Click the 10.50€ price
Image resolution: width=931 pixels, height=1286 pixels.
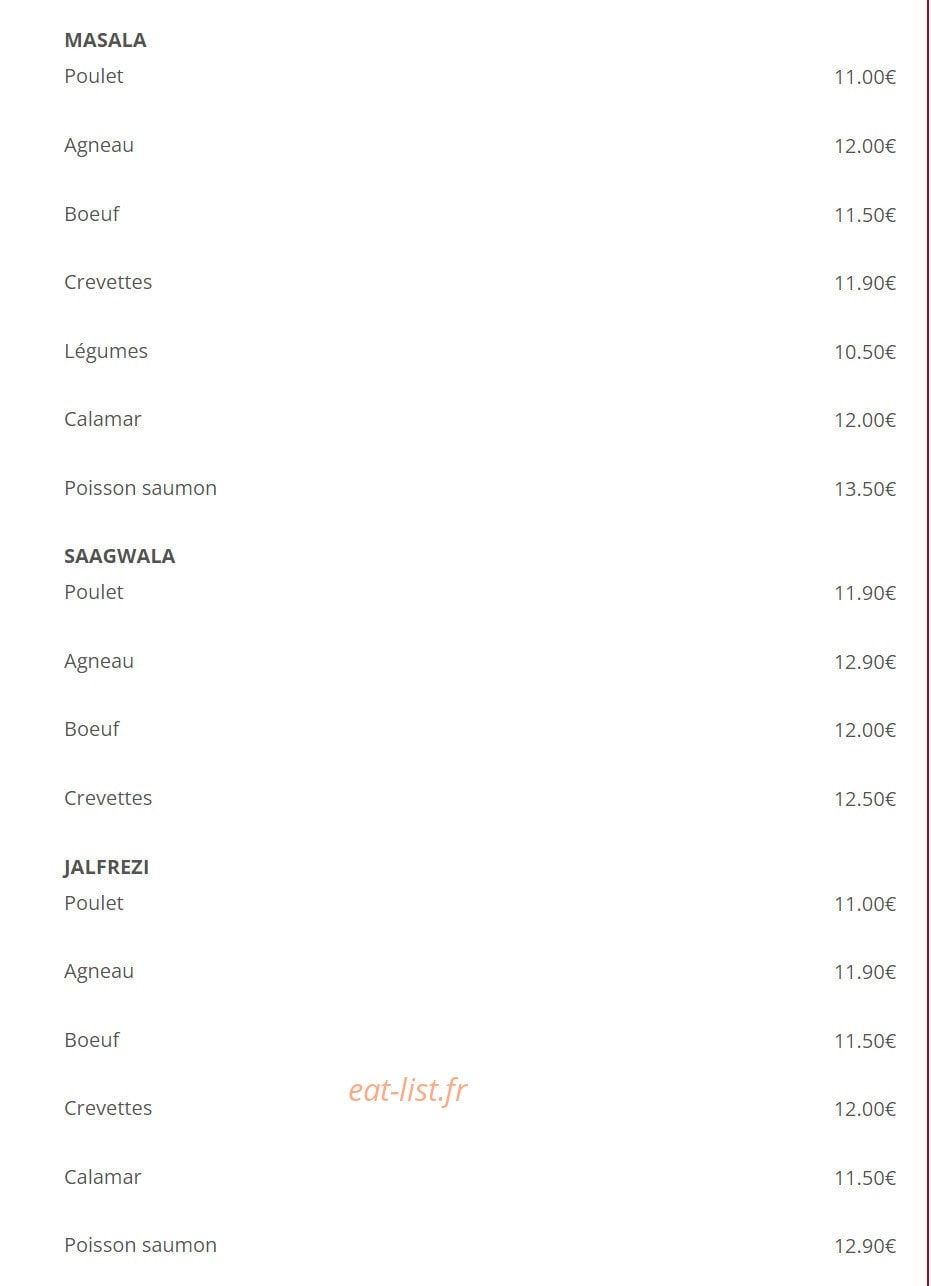pyautogui.click(x=865, y=352)
